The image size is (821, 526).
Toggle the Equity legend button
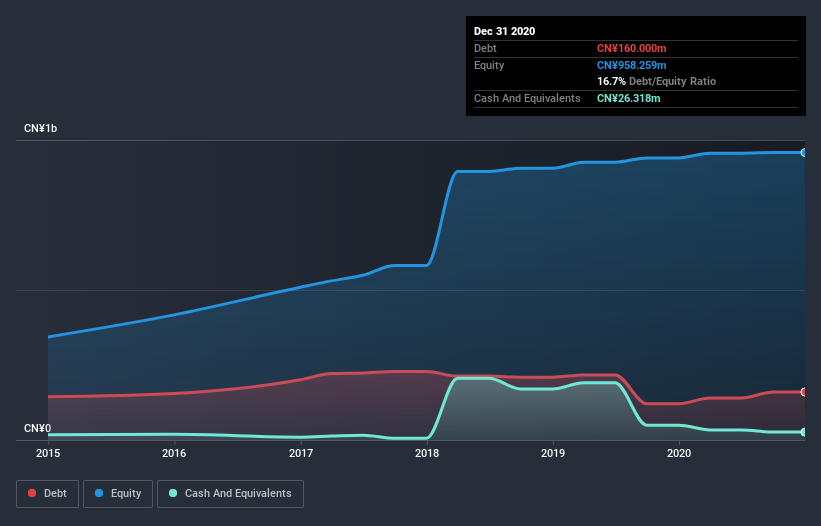(x=118, y=494)
